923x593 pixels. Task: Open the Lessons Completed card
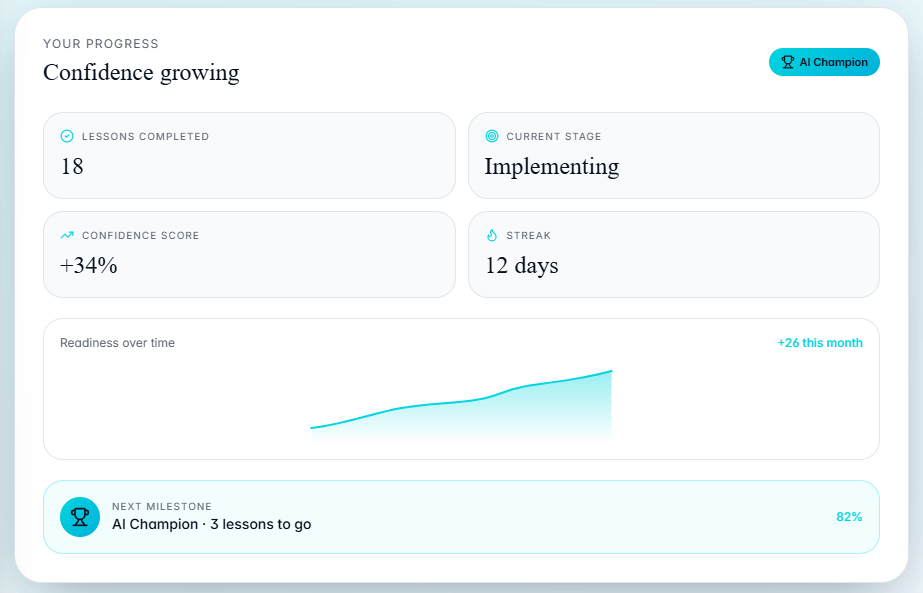click(249, 155)
